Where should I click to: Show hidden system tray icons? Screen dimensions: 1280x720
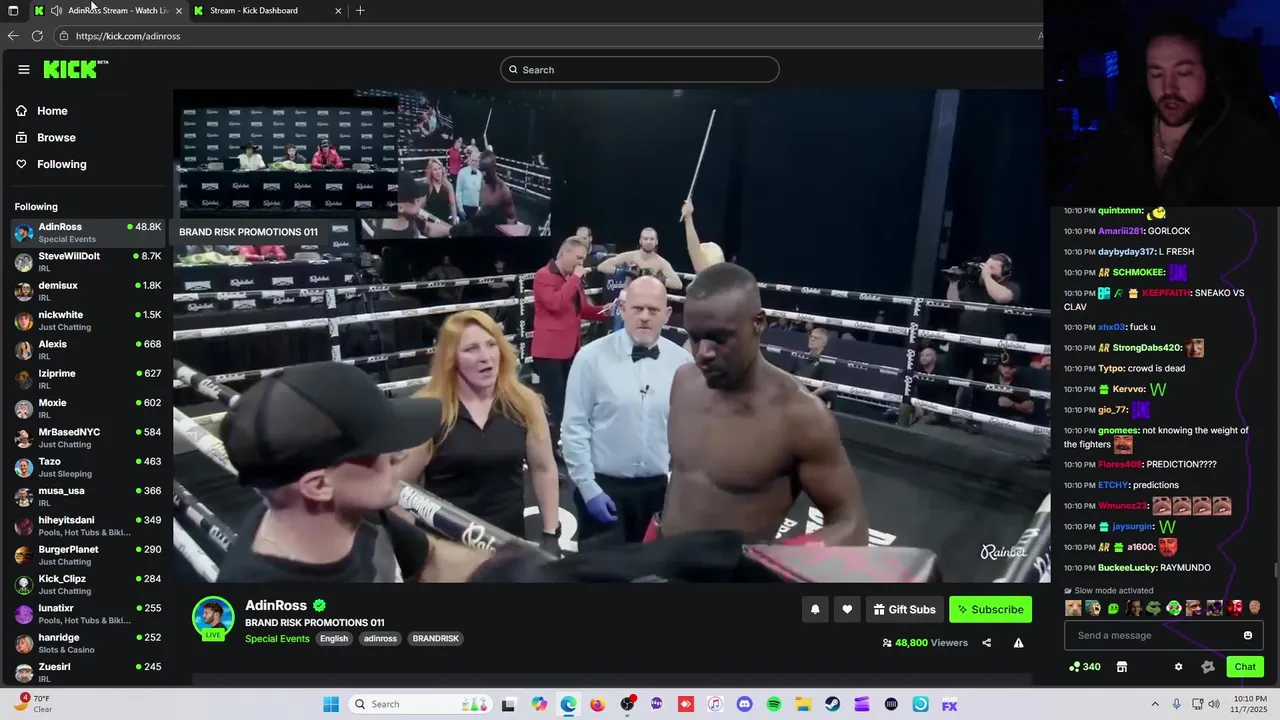[x=1155, y=704]
